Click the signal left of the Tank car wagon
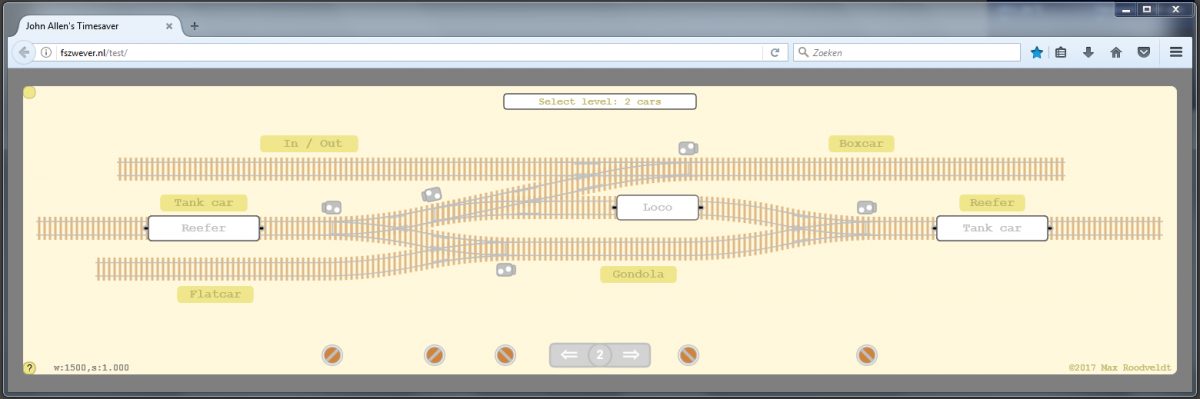The width and height of the screenshot is (1200, 399). click(867, 207)
